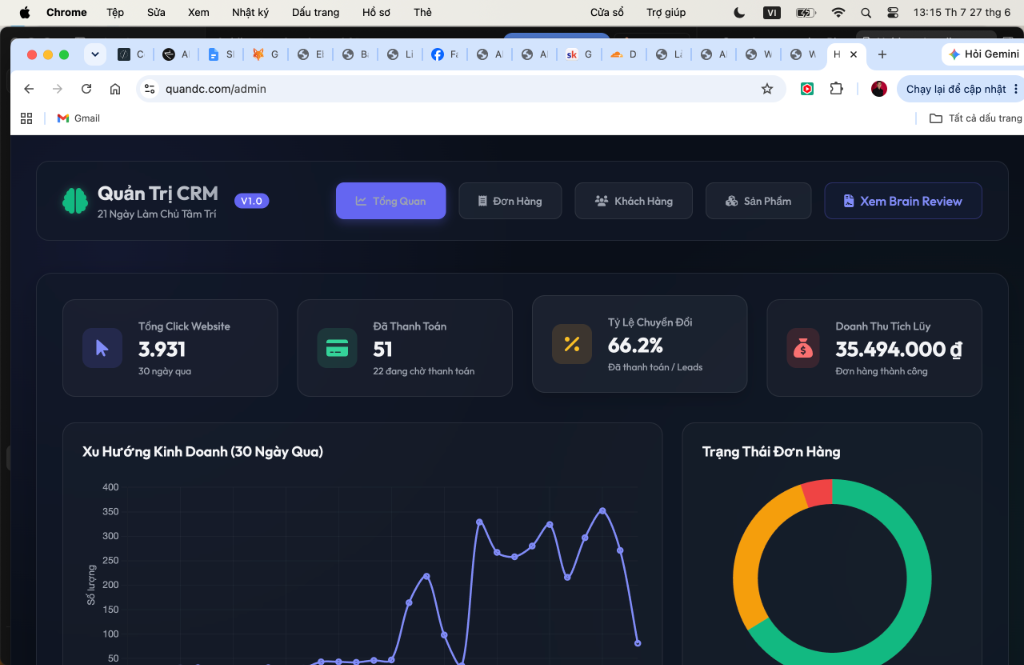
Task: Switch to the Facebook tab
Action: [x=445, y=54]
